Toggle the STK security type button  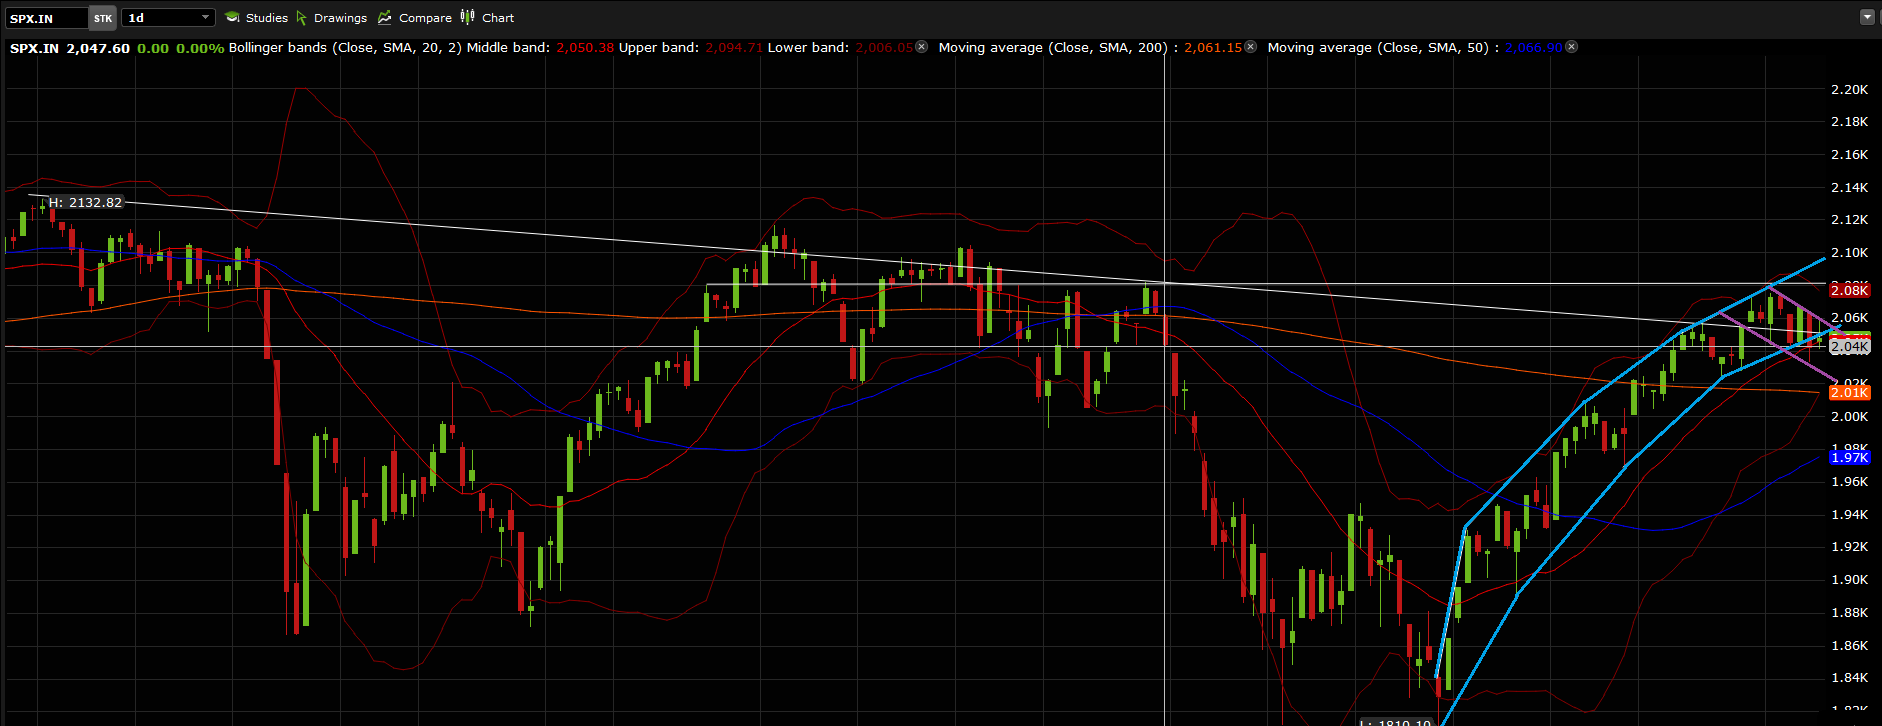pyautogui.click(x=103, y=18)
